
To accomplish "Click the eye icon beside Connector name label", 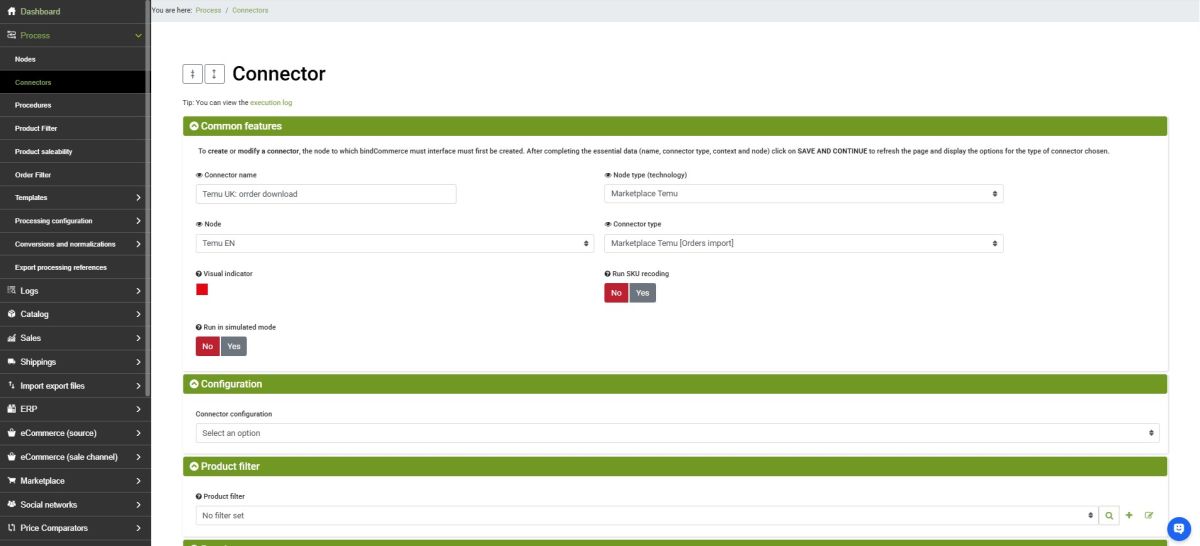I will (x=199, y=175).
